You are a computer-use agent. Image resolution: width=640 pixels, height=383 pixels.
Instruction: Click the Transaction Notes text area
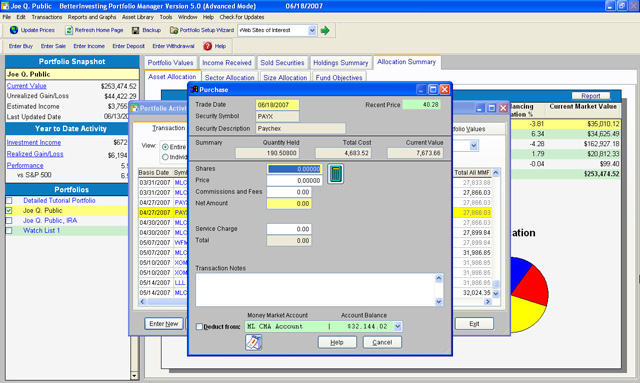click(315, 290)
